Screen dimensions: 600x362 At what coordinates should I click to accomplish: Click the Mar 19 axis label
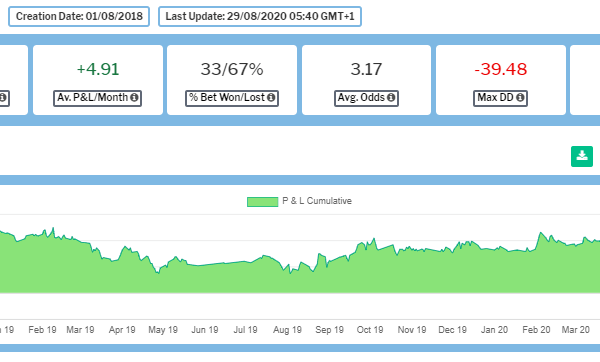[x=80, y=330]
